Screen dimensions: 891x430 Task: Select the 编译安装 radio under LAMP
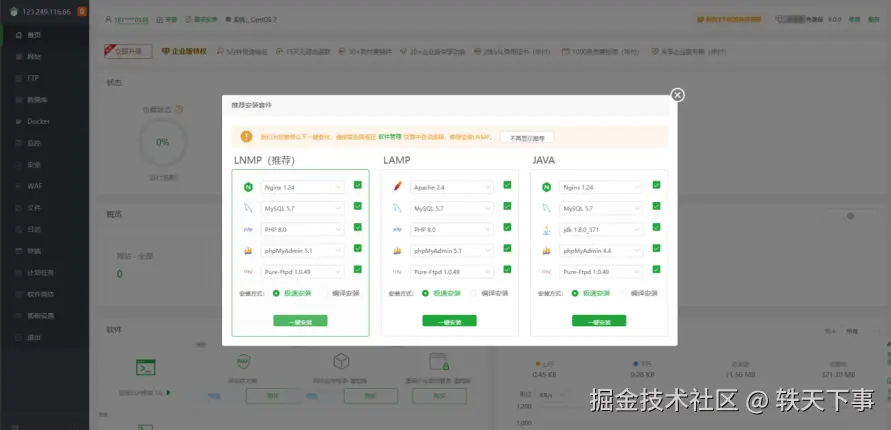[473, 293]
